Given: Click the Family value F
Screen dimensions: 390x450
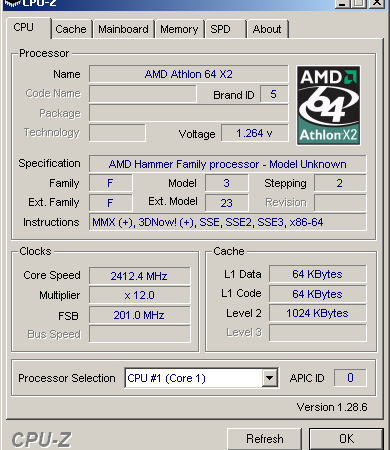Looking at the screenshot, I should (x=111, y=183).
